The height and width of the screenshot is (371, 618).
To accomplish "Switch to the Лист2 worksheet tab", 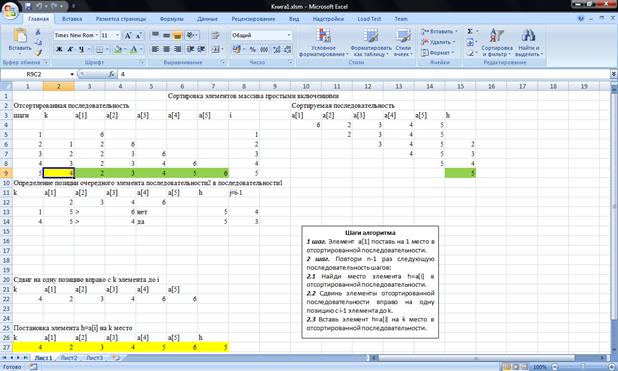I will click(x=69, y=358).
